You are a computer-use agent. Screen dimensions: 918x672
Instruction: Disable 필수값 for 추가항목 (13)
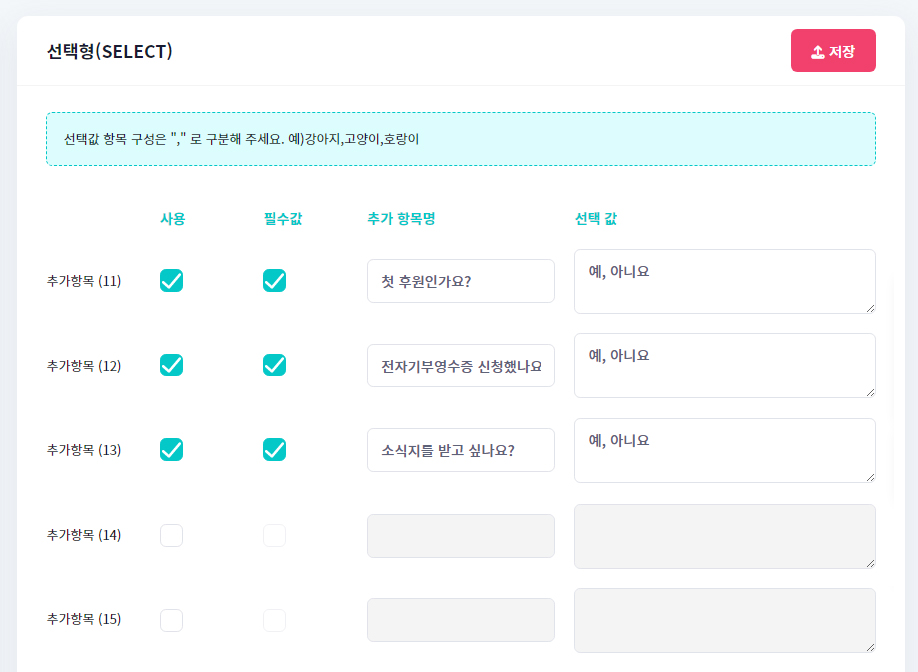pos(275,450)
